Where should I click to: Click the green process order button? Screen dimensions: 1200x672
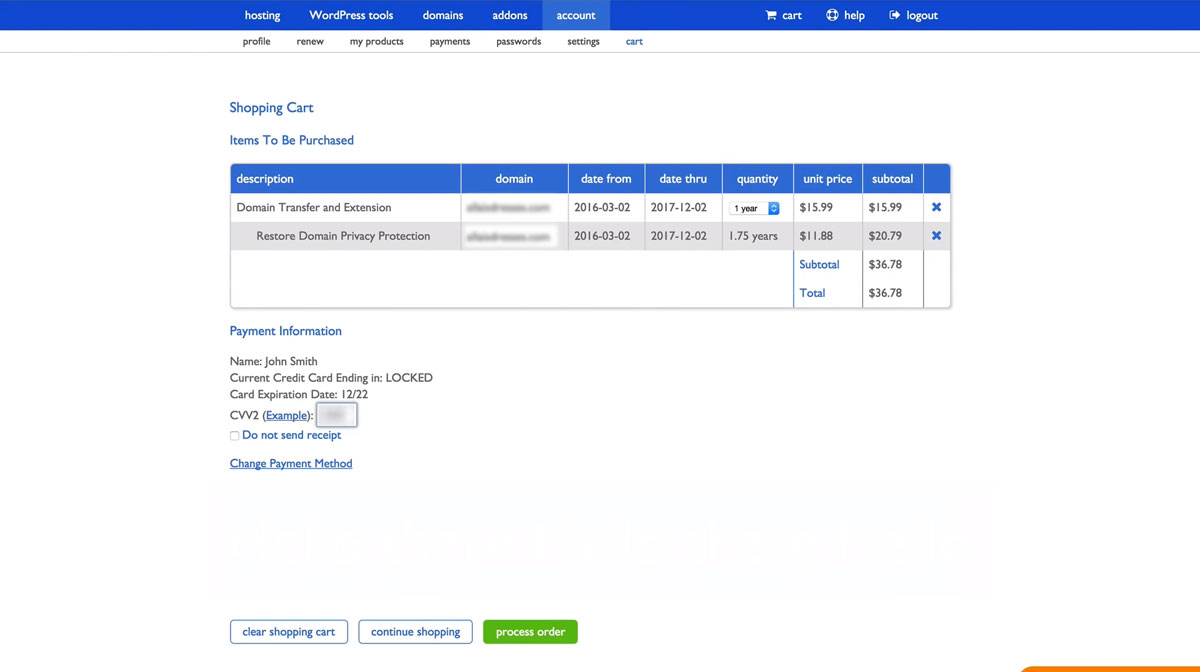(530, 632)
